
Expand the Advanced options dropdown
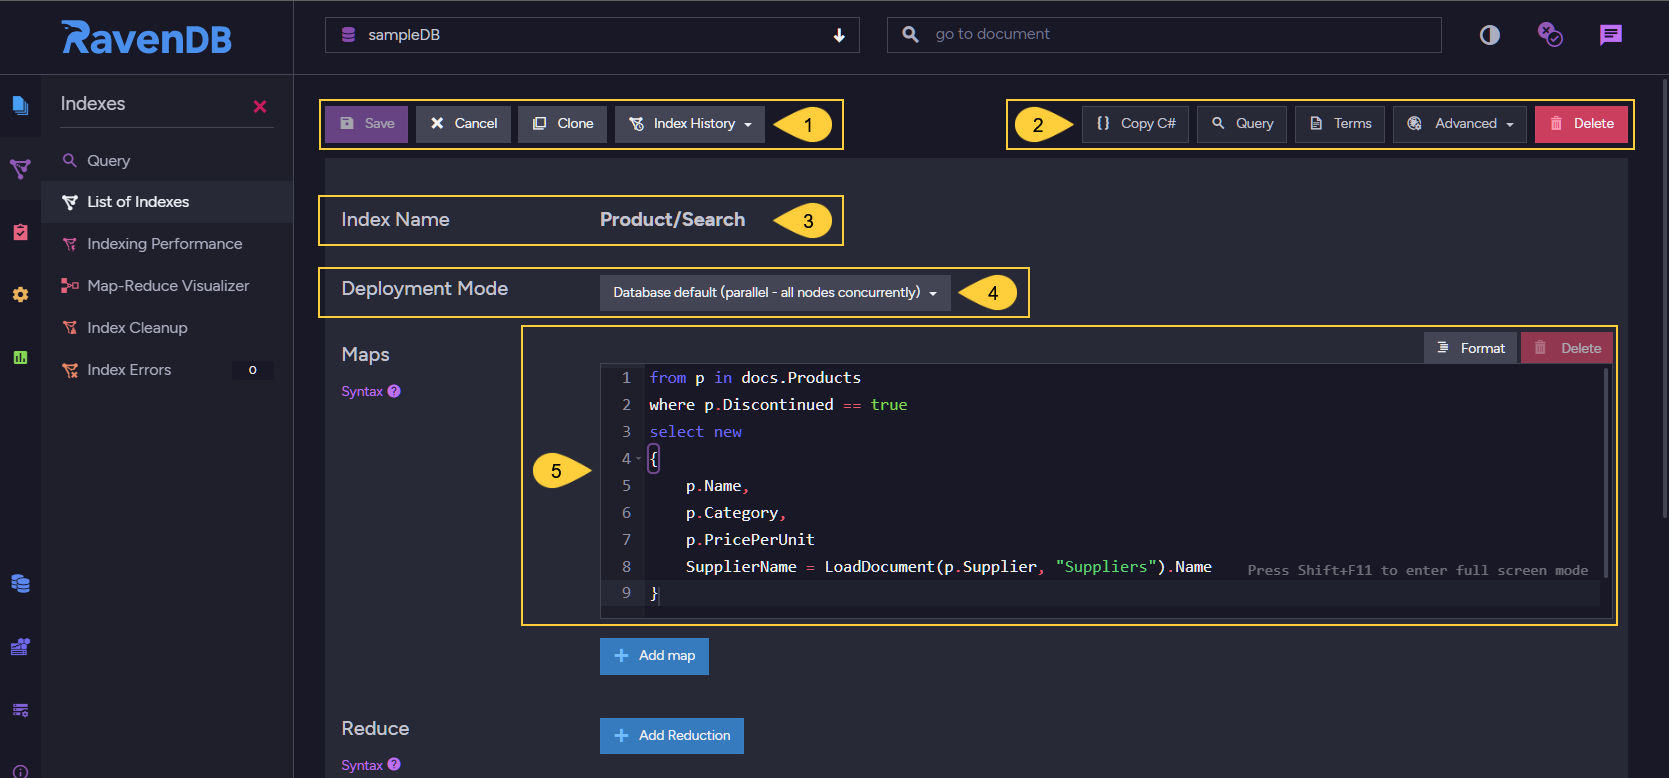pyautogui.click(x=1460, y=124)
